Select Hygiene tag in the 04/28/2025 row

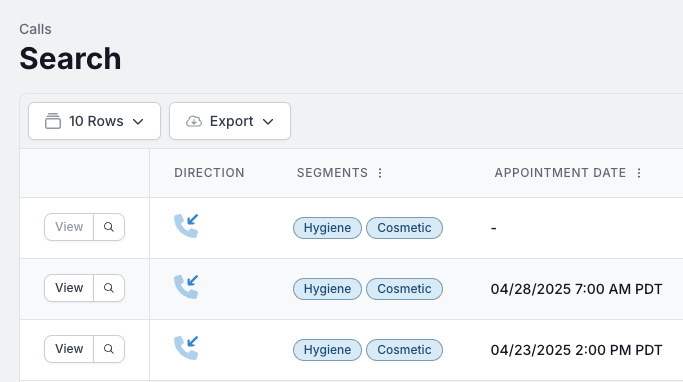pyautogui.click(x=327, y=289)
